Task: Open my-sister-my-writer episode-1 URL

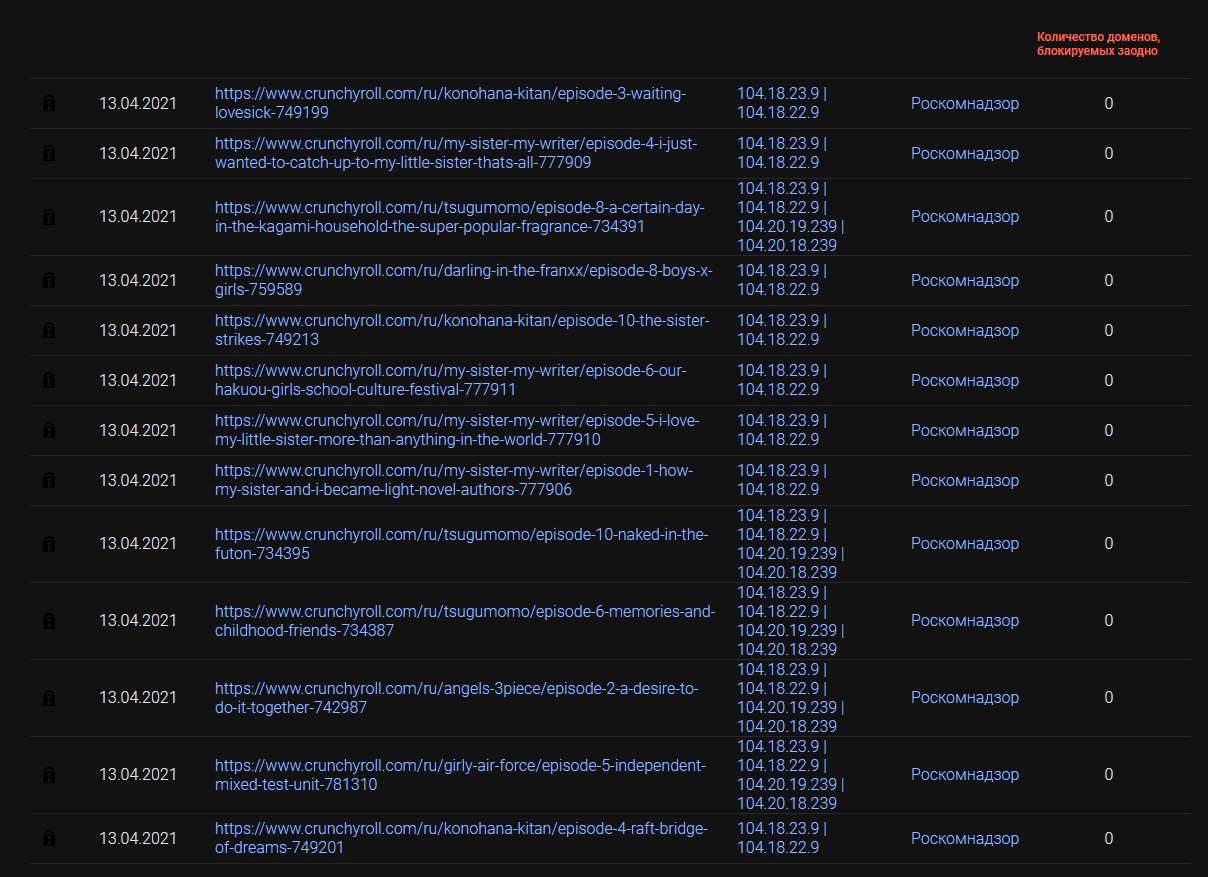Action: pos(454,480)
